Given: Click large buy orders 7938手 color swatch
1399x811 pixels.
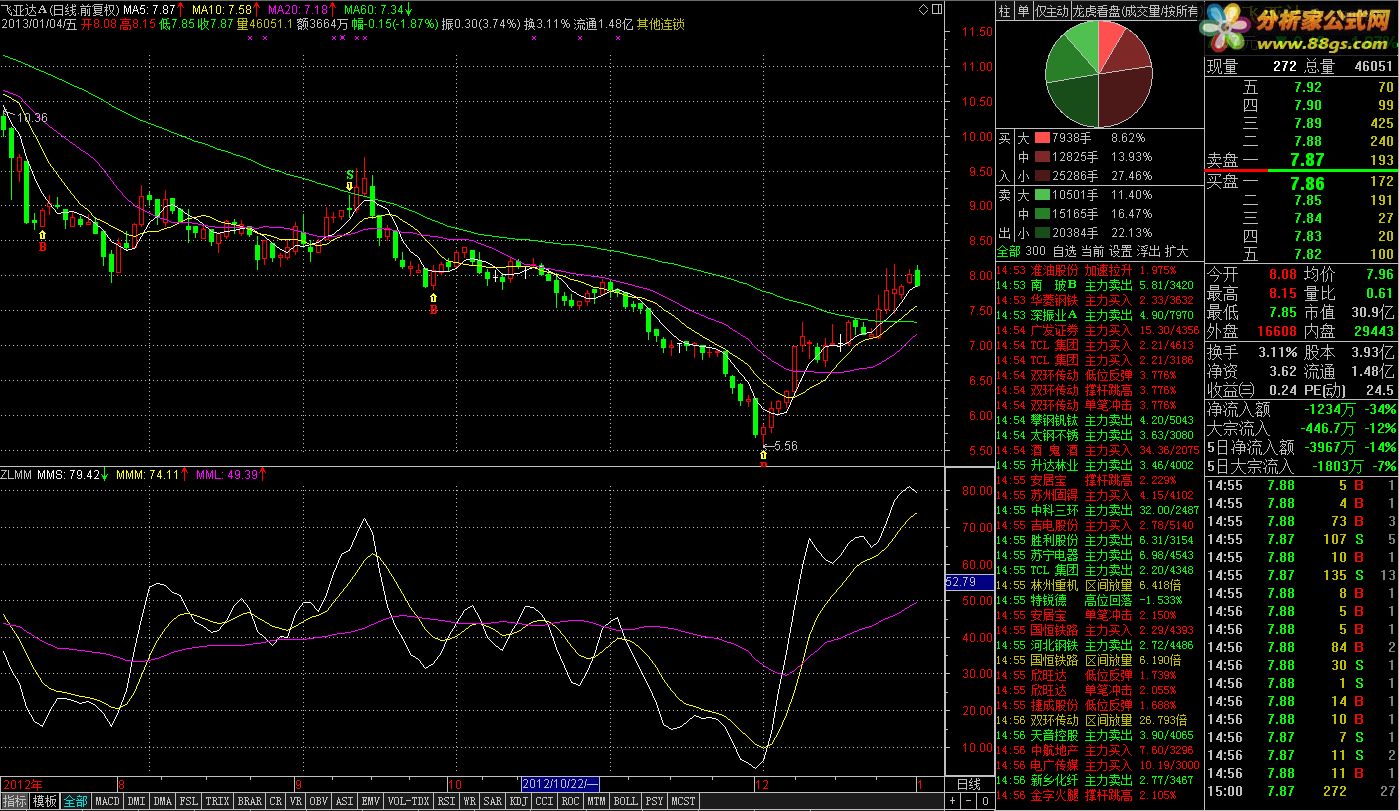Looking at the screenshot, I should pyautogui.click(x=1042, y=137).
